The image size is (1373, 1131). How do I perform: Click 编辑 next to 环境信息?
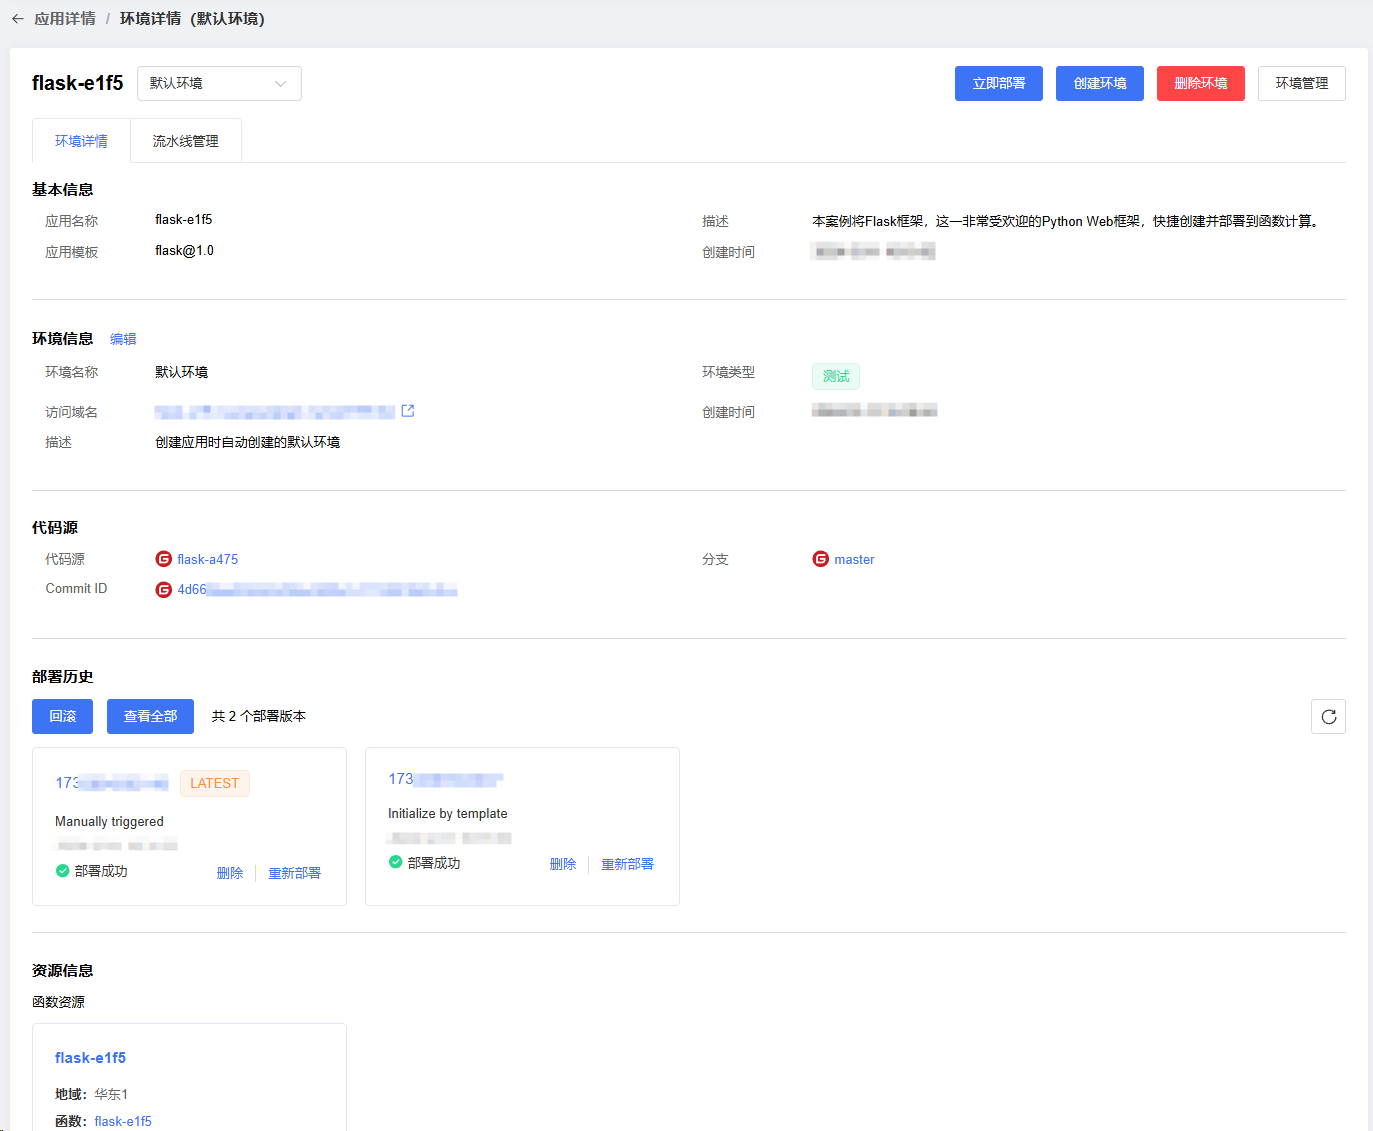click(123, 339)
